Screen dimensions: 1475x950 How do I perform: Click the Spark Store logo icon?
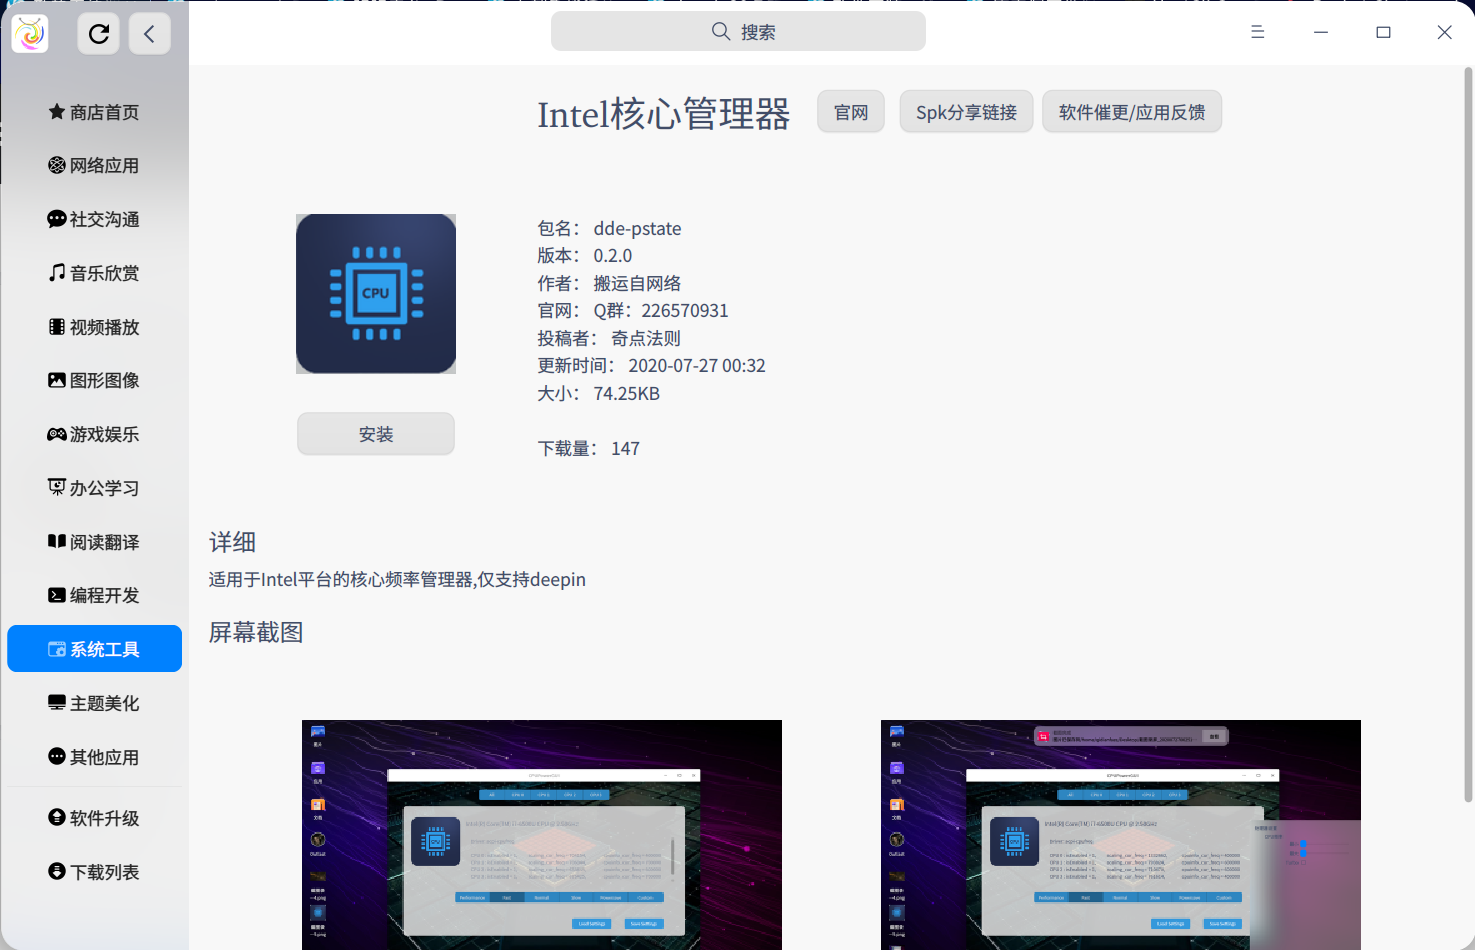point(29,33)
